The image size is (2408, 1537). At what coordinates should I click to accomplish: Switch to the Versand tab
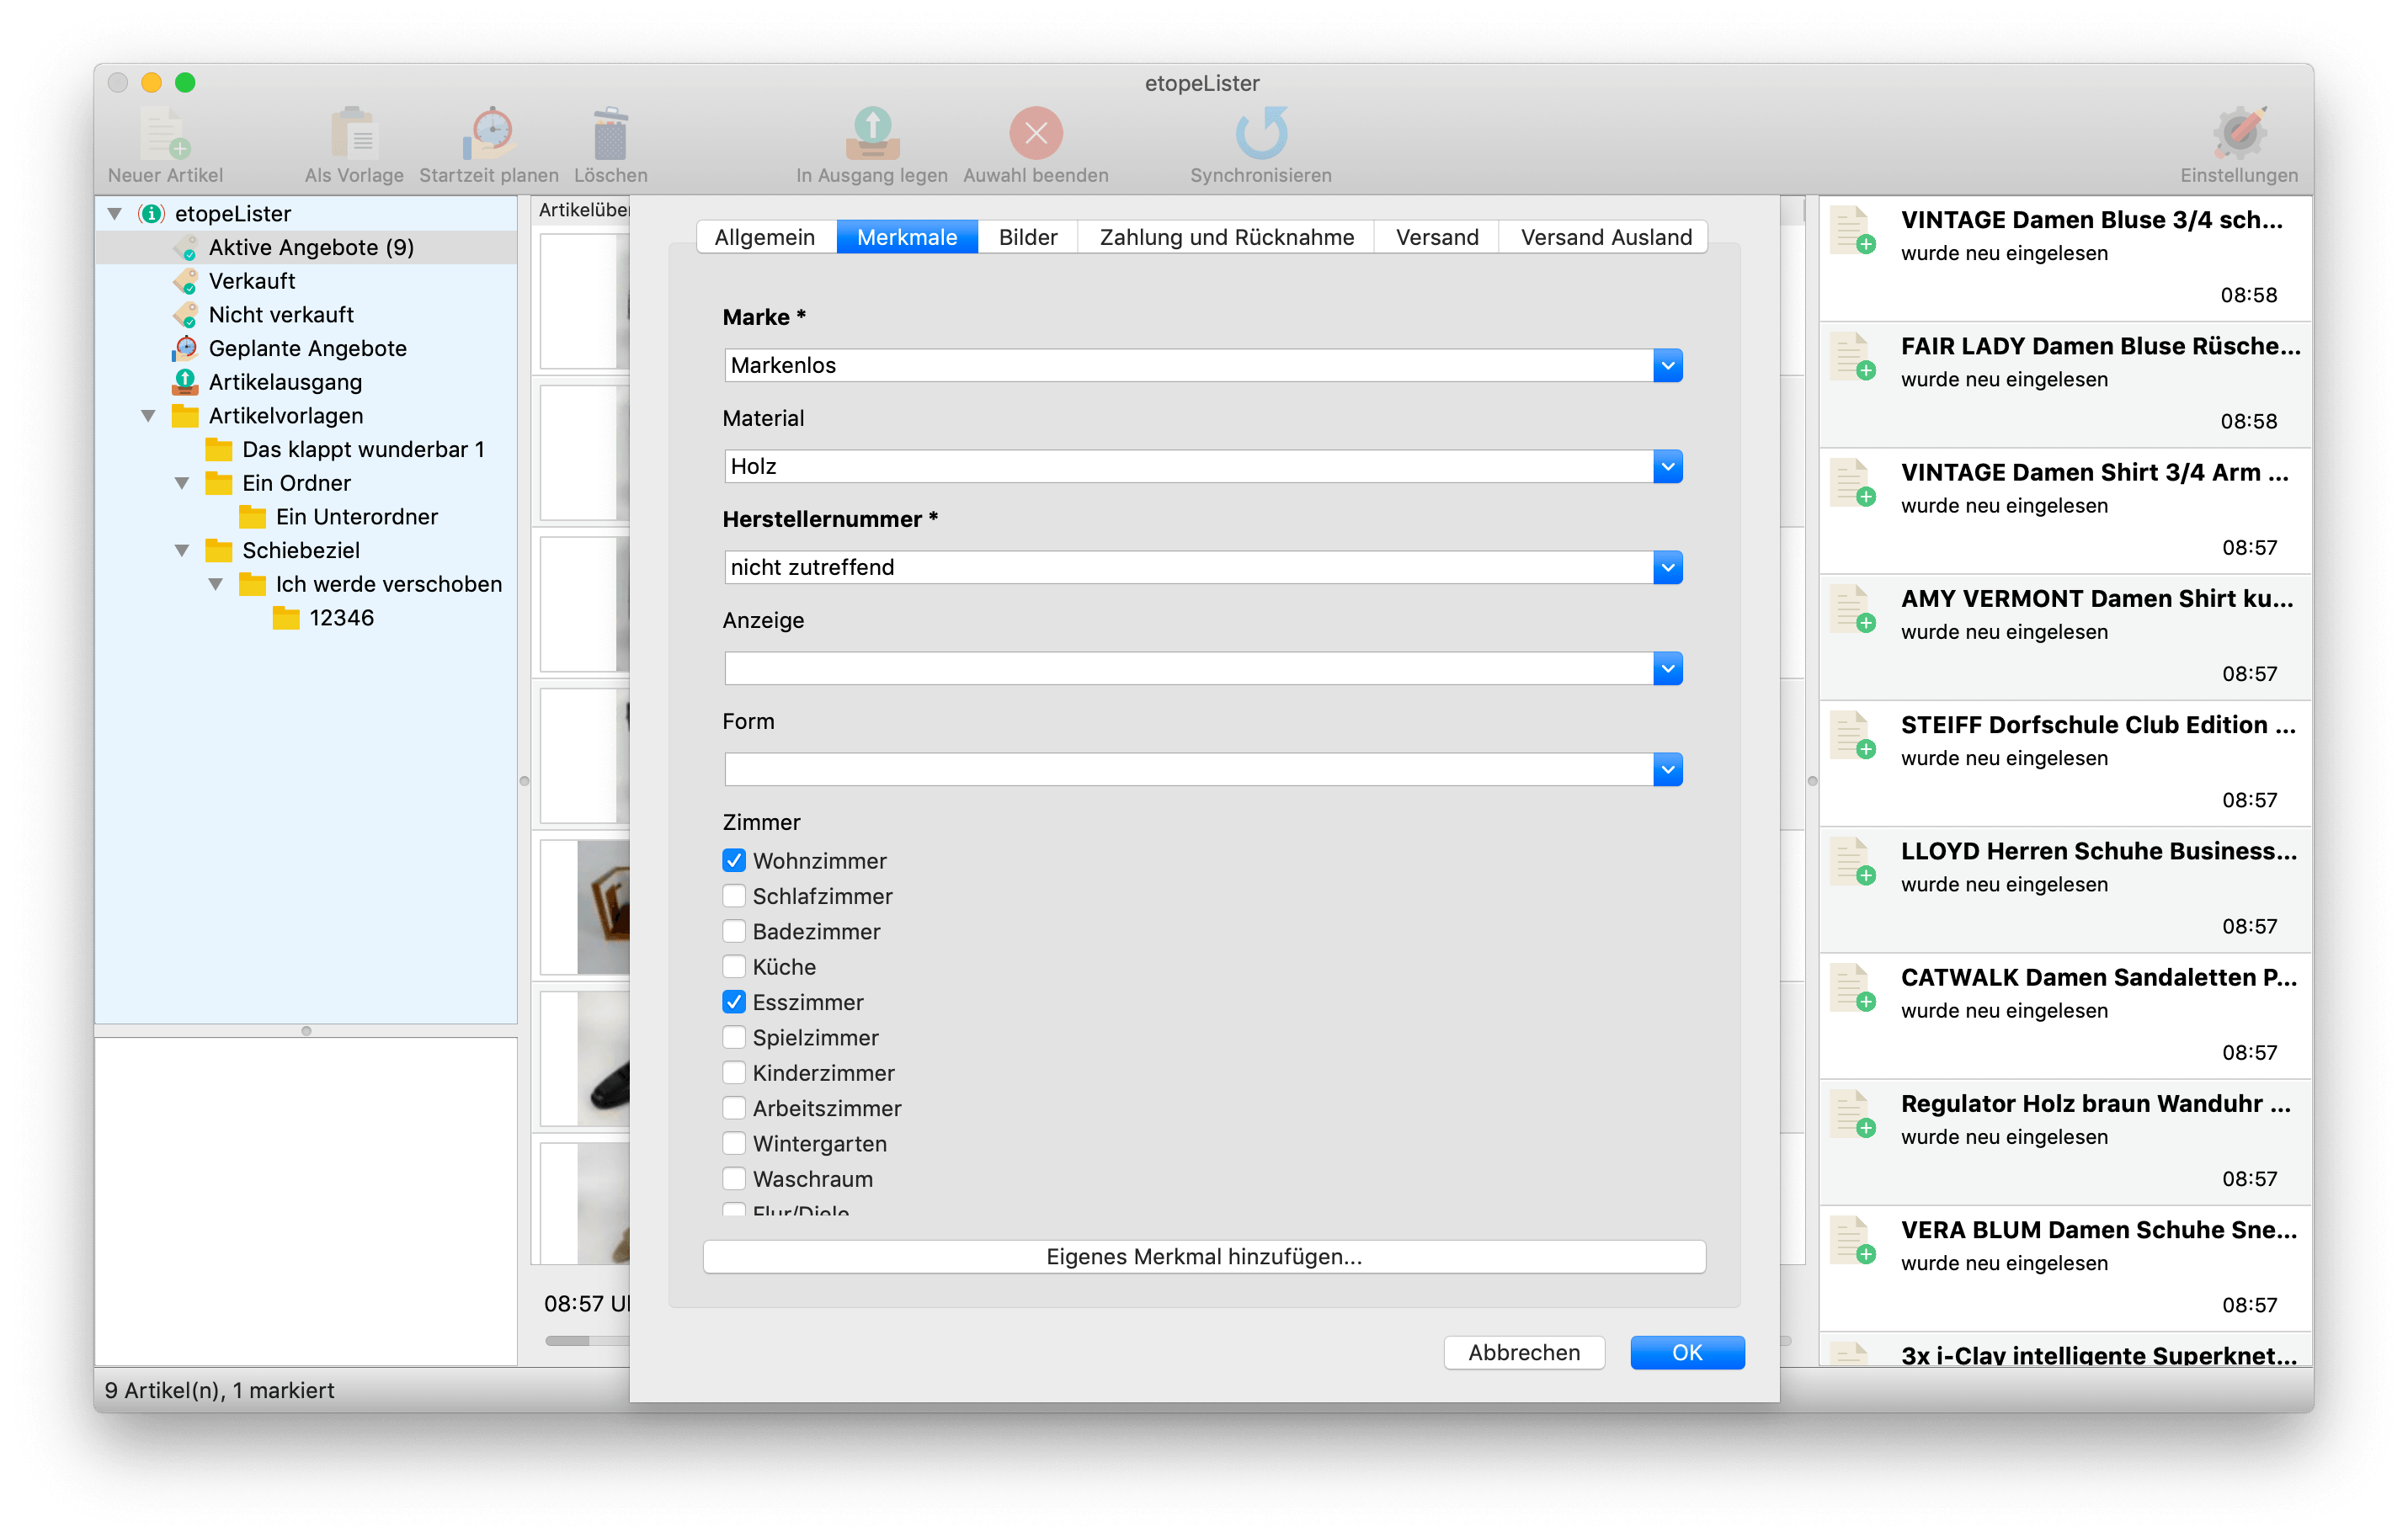[1437, 238]
